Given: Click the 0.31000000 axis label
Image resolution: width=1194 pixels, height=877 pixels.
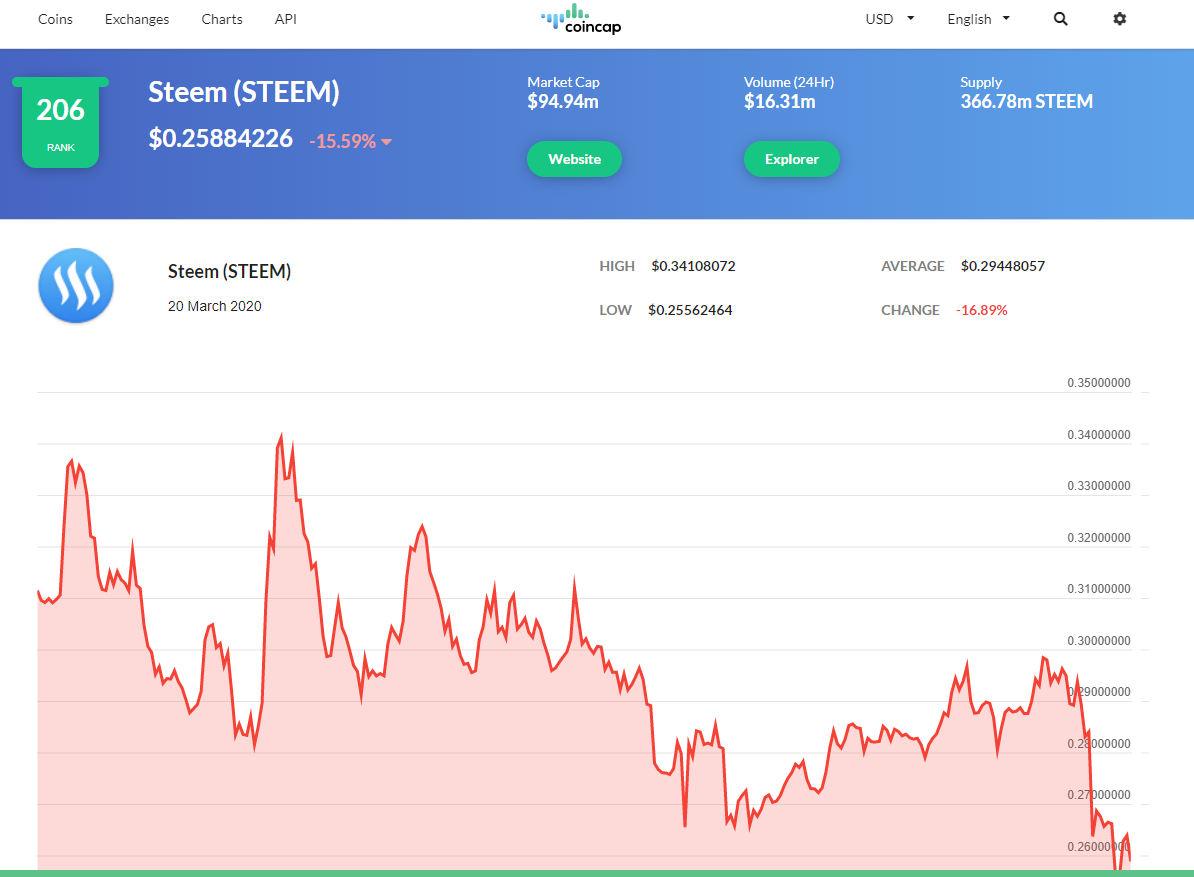Looking at the screenshot, I should (x=1099, y=588).
